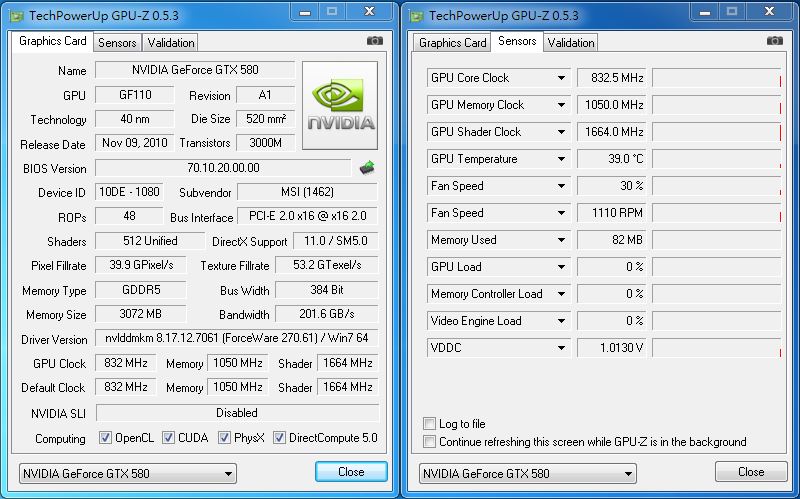Expand the GPU Temperature sensor dropdown
The height and width of the screenshot is (499, 800).
[561, 159]
